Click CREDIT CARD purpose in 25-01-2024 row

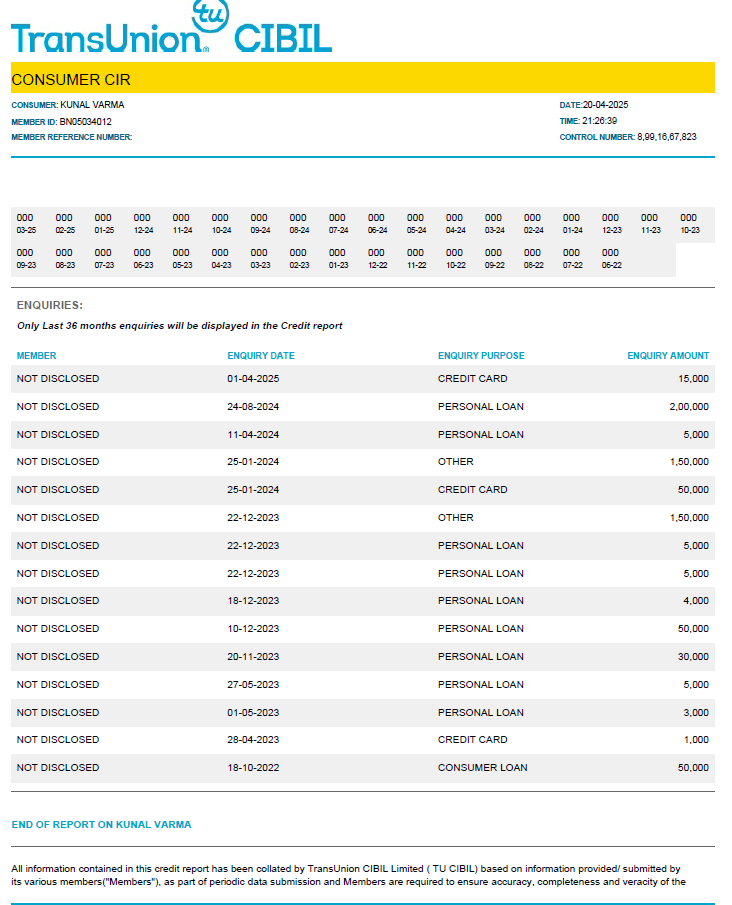tap(472, 490)
